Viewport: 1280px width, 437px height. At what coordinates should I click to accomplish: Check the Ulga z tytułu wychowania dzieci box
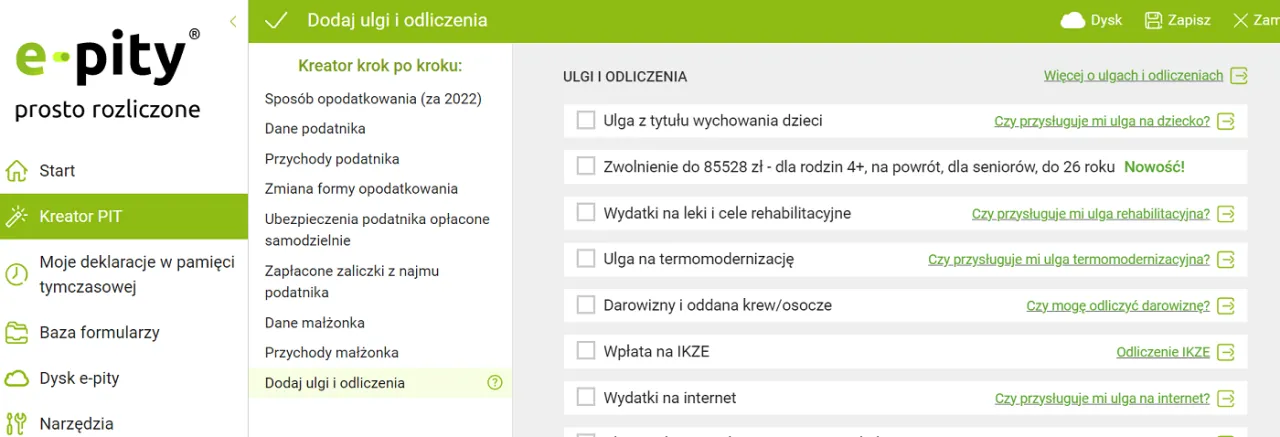tap(586, 121)
